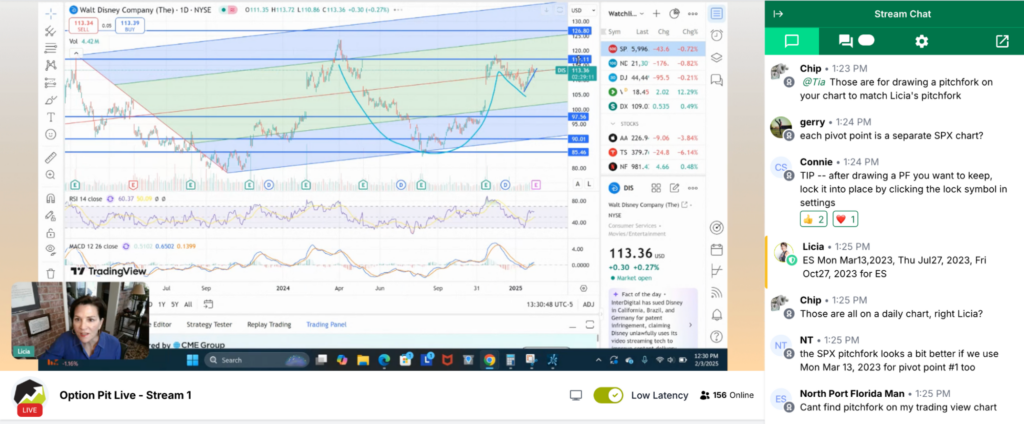Open the Alerts clock icon
The height and width of the screenshot is (424, 1024).
(x=716, y=35)
